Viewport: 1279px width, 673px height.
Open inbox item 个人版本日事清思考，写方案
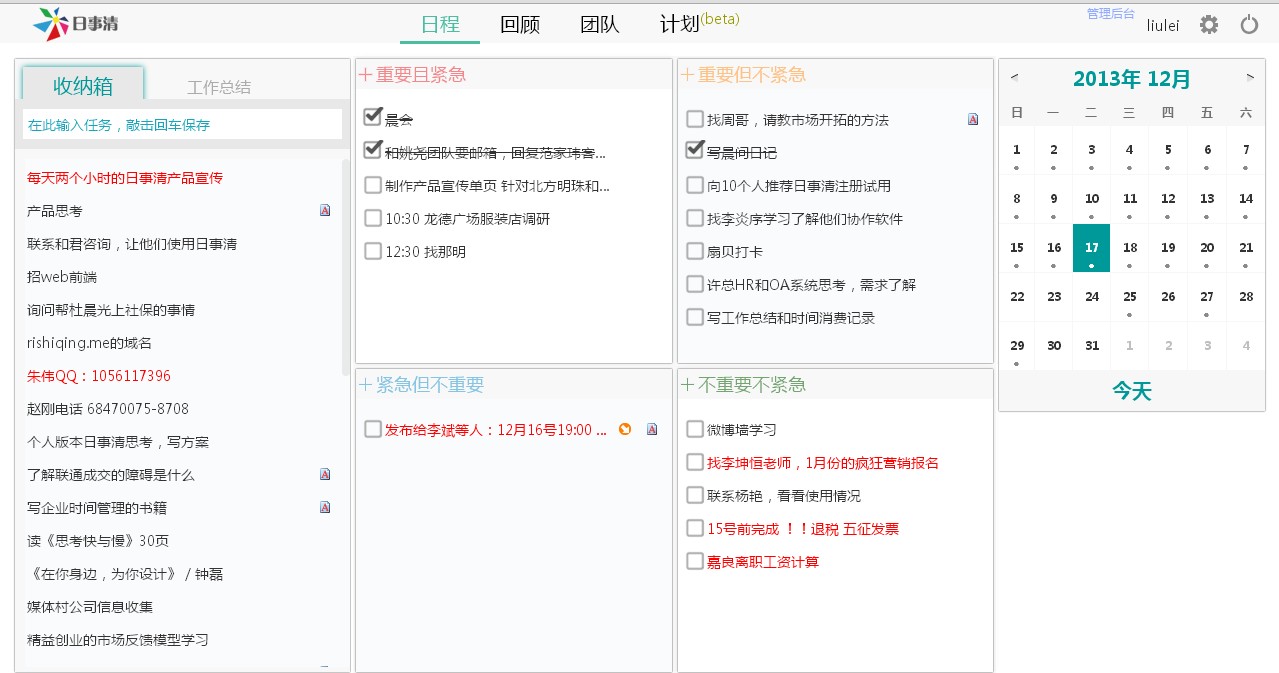click(x=118, y=442)
